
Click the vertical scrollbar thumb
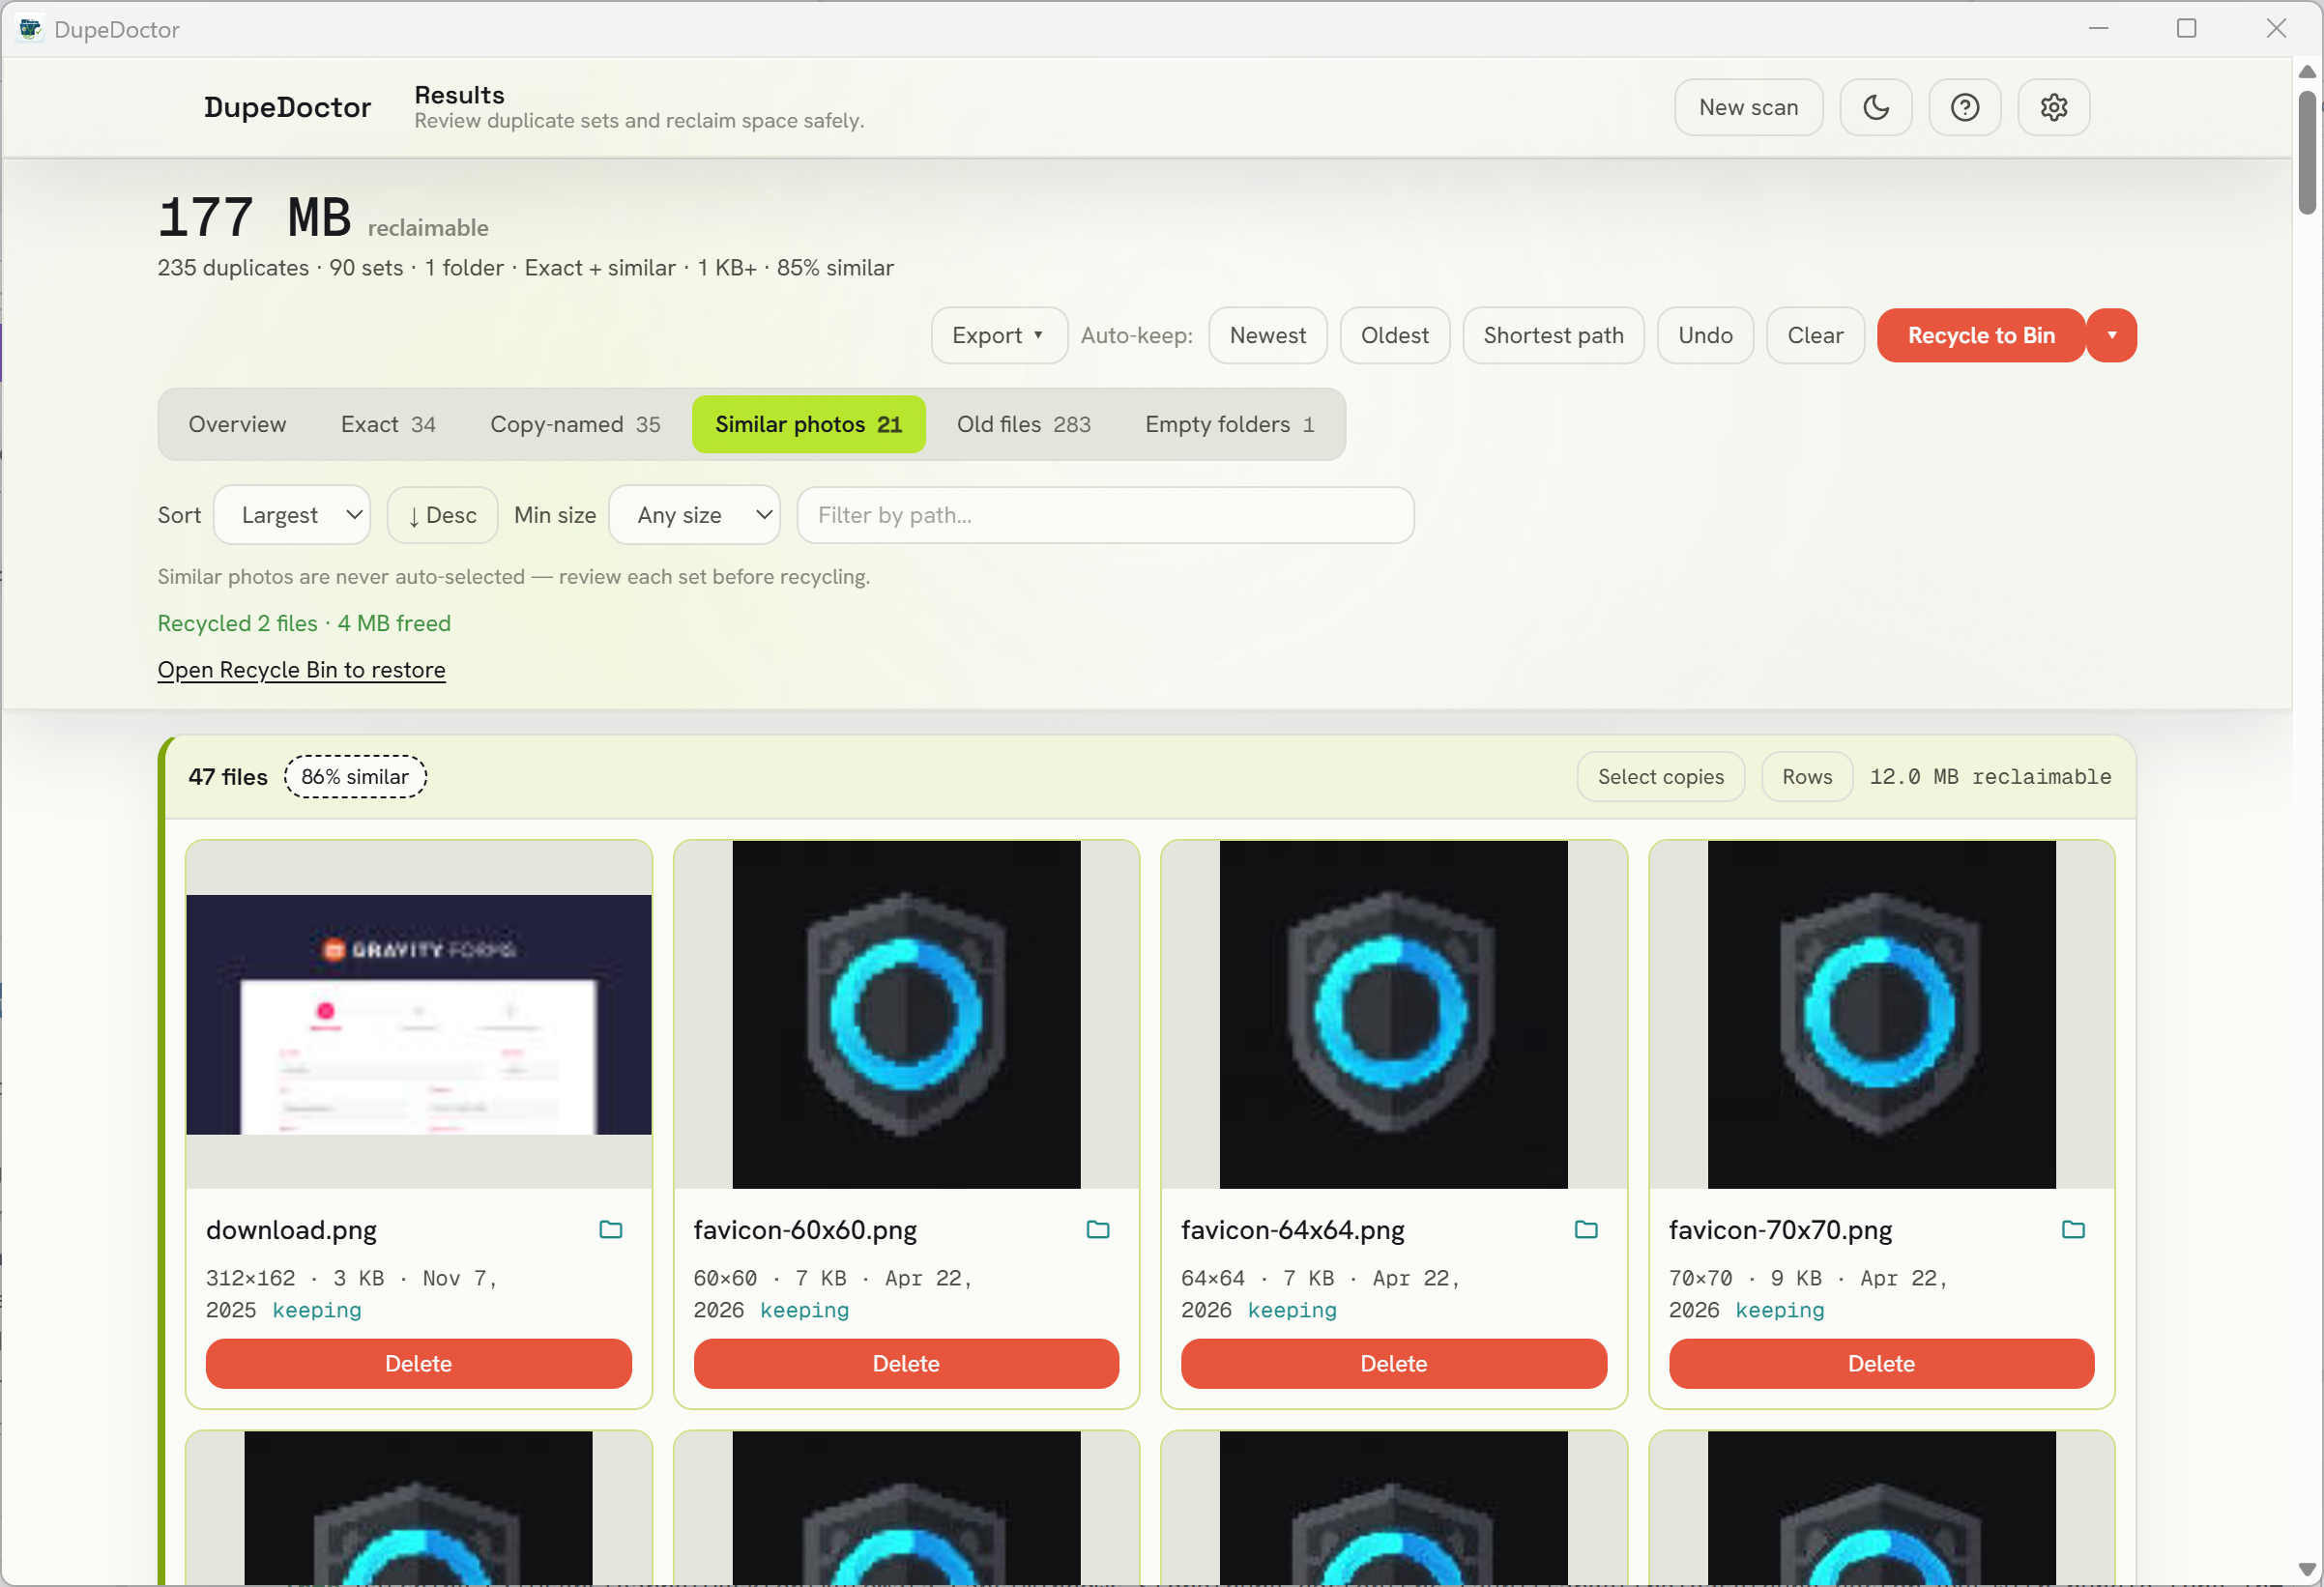click(2307, 152)
